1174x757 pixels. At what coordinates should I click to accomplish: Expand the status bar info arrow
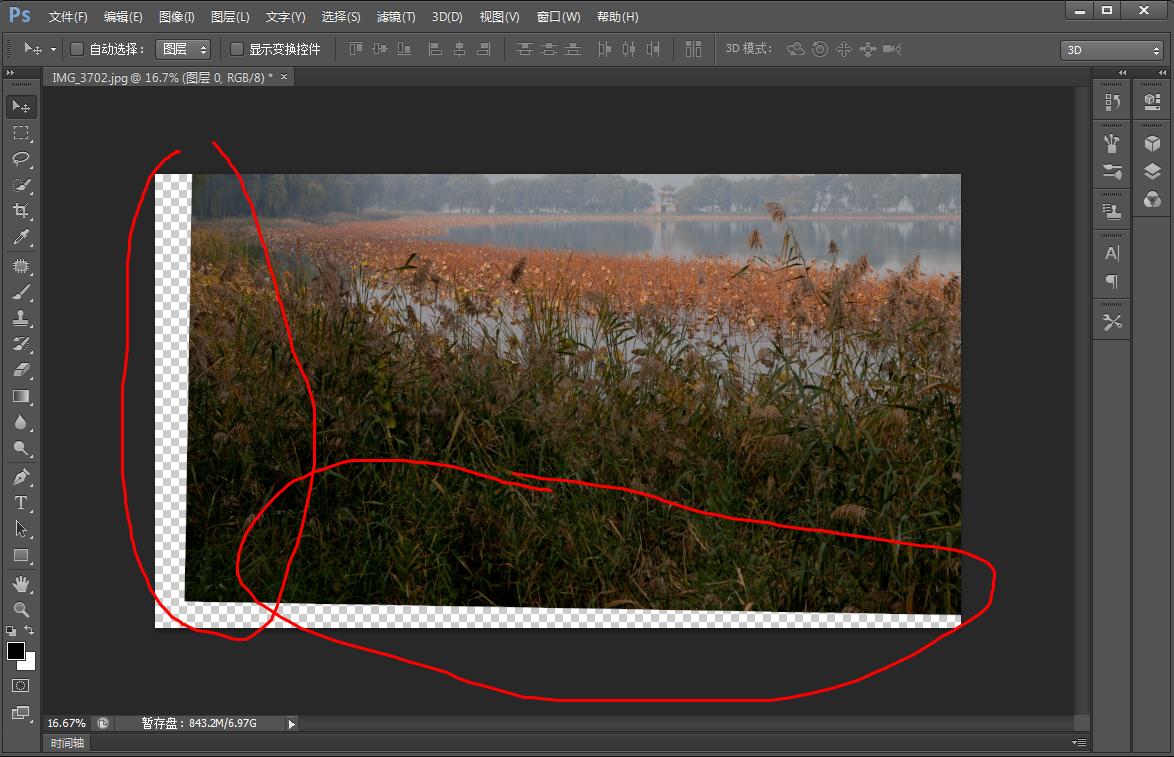[x=292, y=723]
